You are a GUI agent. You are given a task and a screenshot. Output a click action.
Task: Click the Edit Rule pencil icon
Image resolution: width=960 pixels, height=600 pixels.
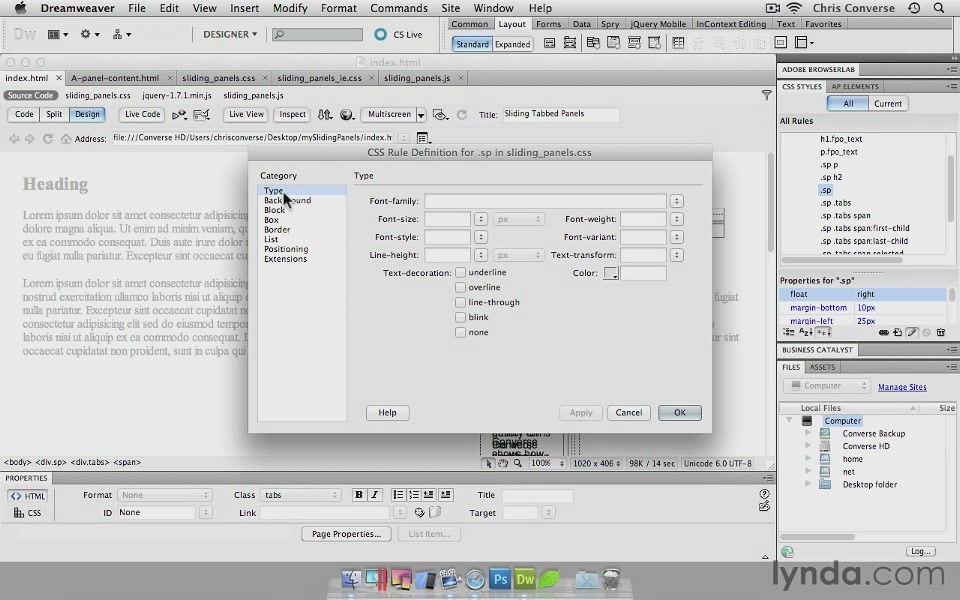[x=912, y=332]
